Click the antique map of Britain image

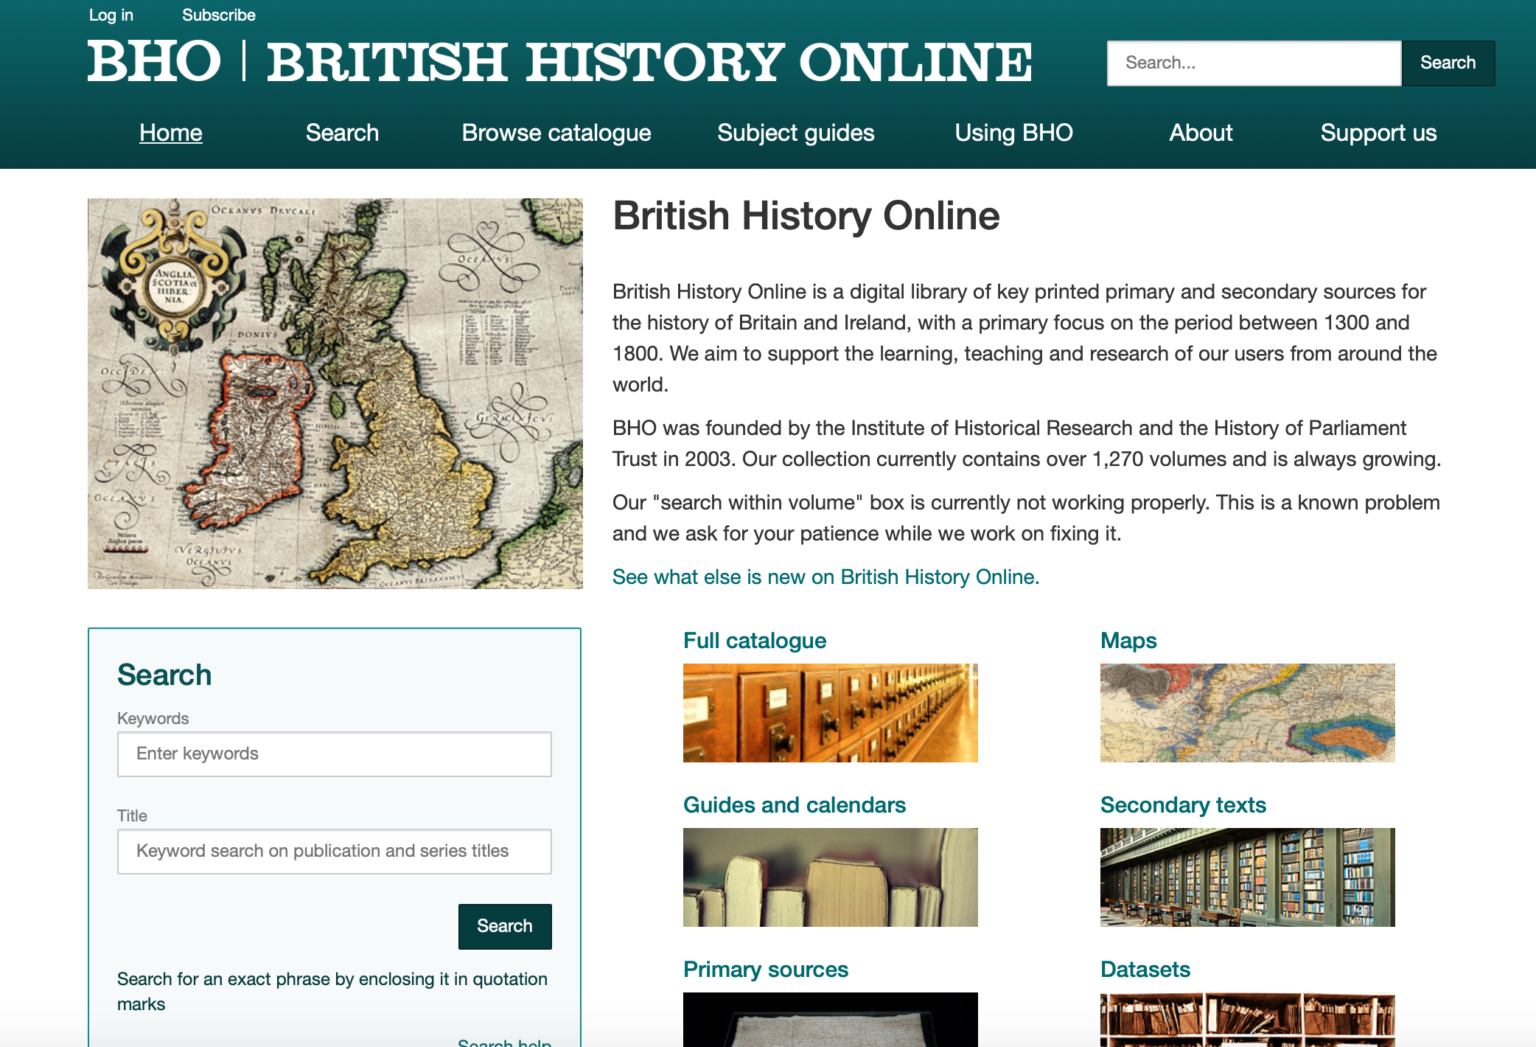click(335, 393)
